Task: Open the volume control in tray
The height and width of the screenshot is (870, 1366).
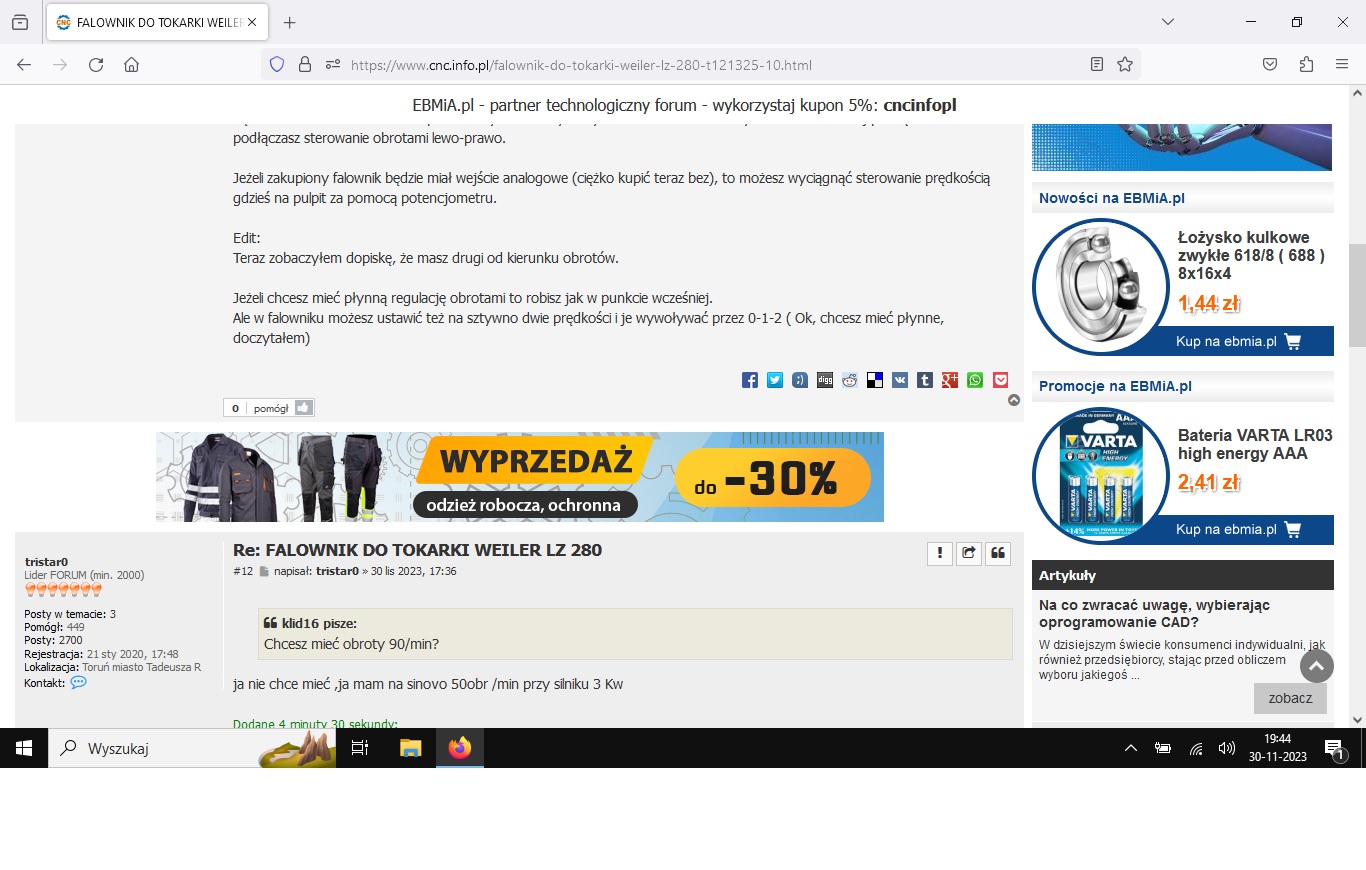Action: [1227, 748]
